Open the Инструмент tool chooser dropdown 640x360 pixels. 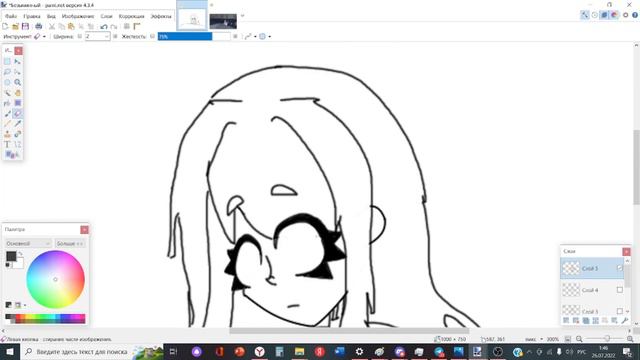[40, 36]
